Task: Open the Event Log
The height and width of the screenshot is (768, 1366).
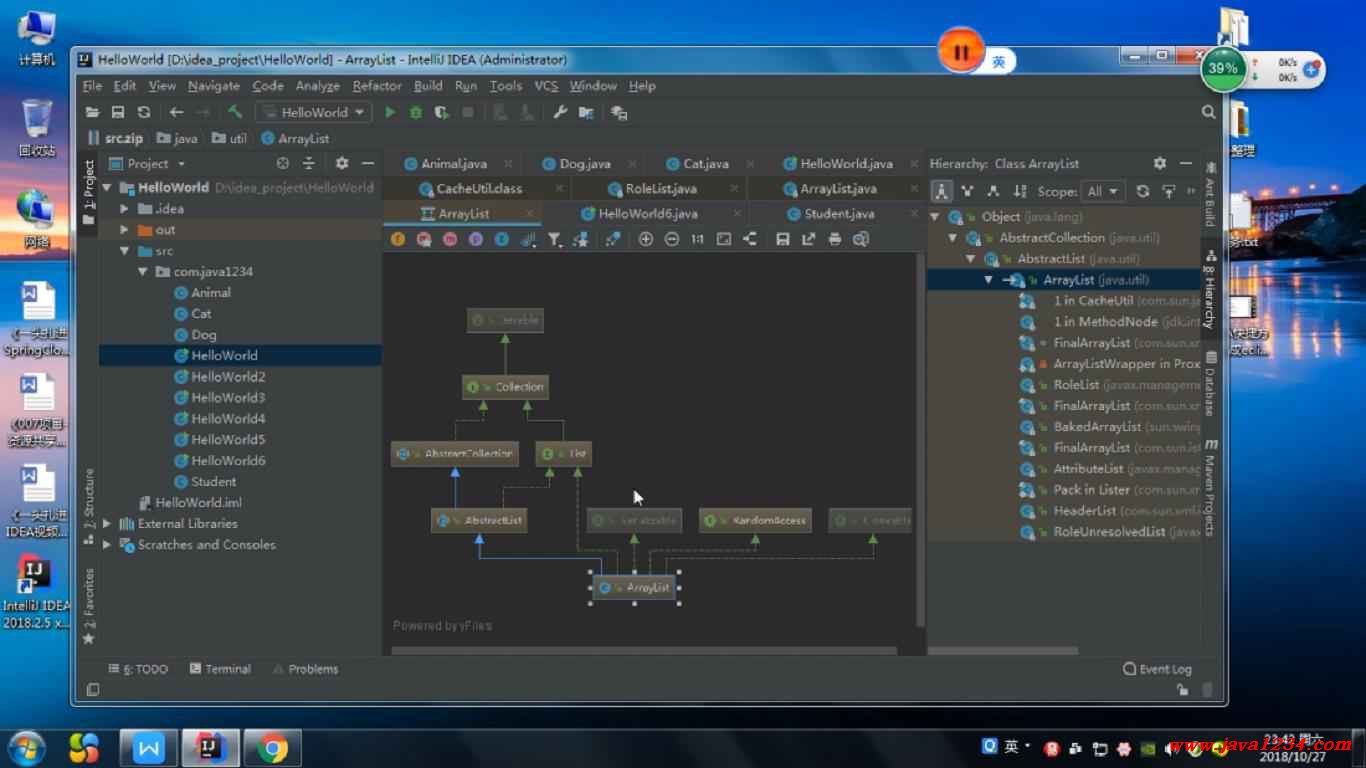Action: [x=1157, y=669]
